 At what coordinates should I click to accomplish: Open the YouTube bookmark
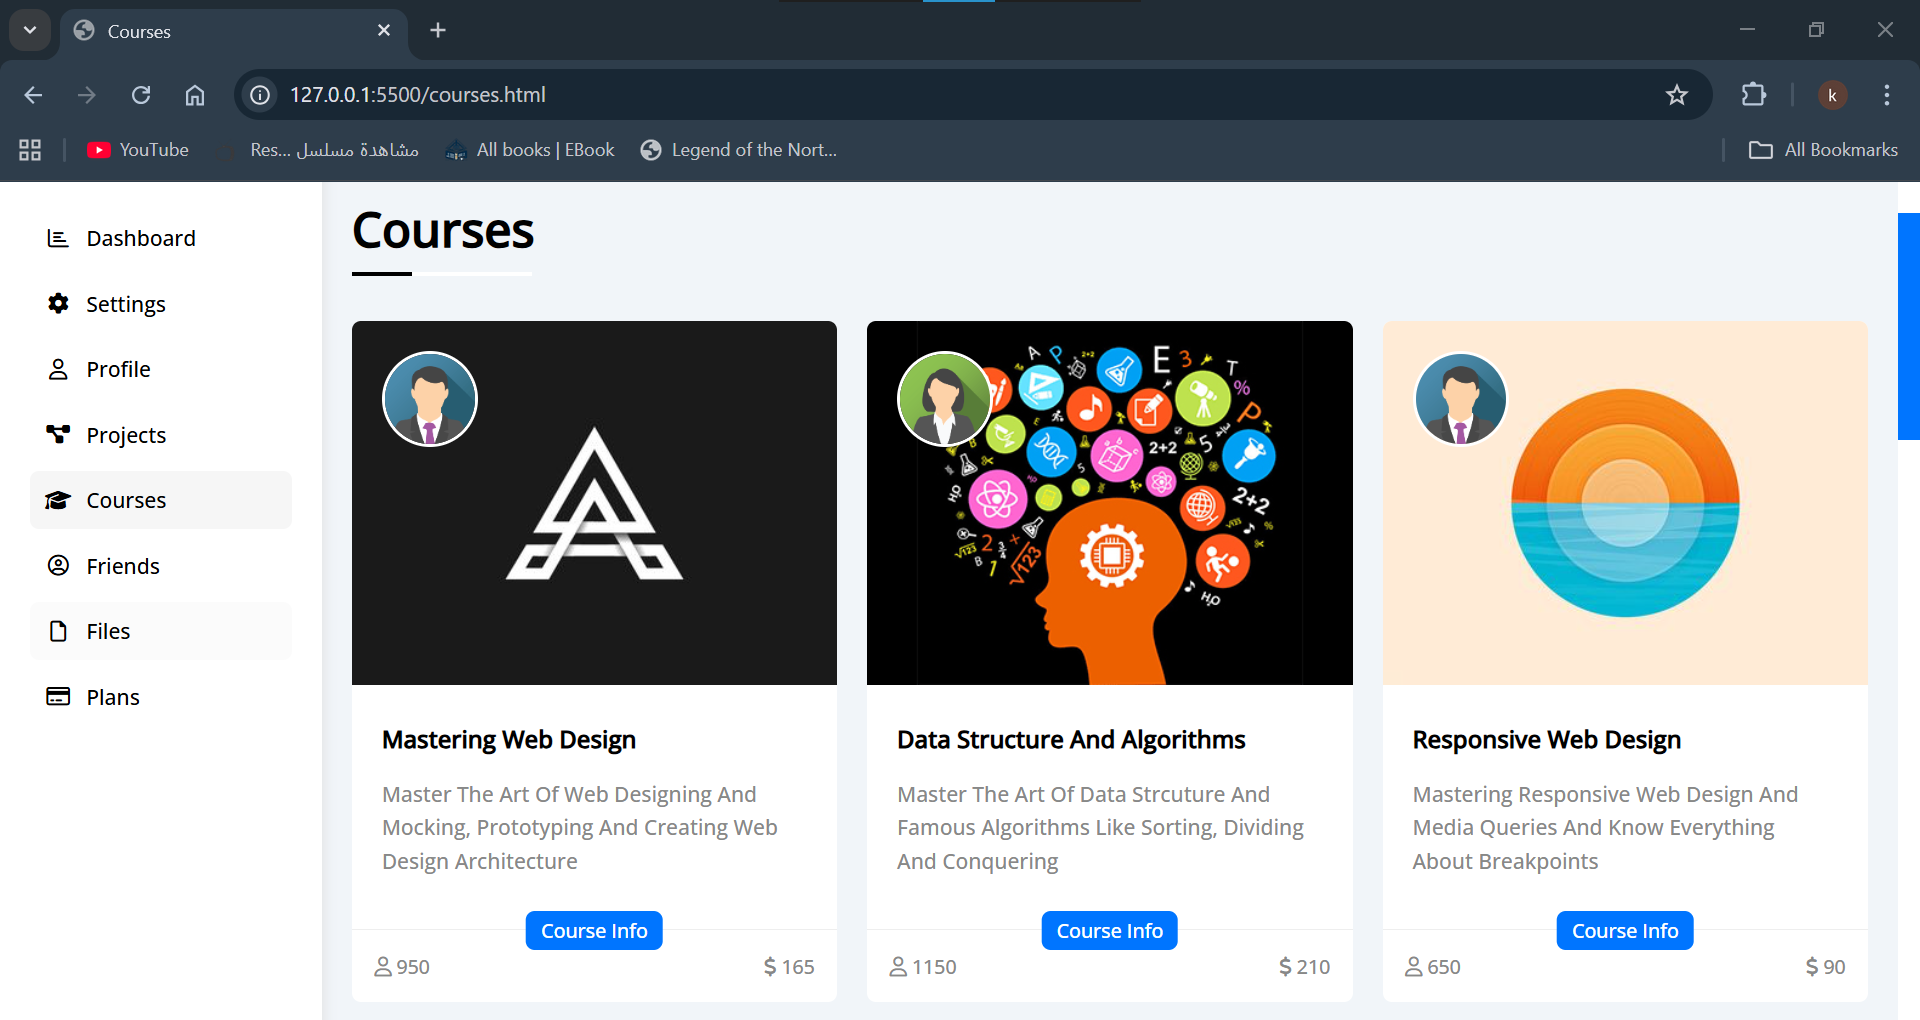[137, 149]
